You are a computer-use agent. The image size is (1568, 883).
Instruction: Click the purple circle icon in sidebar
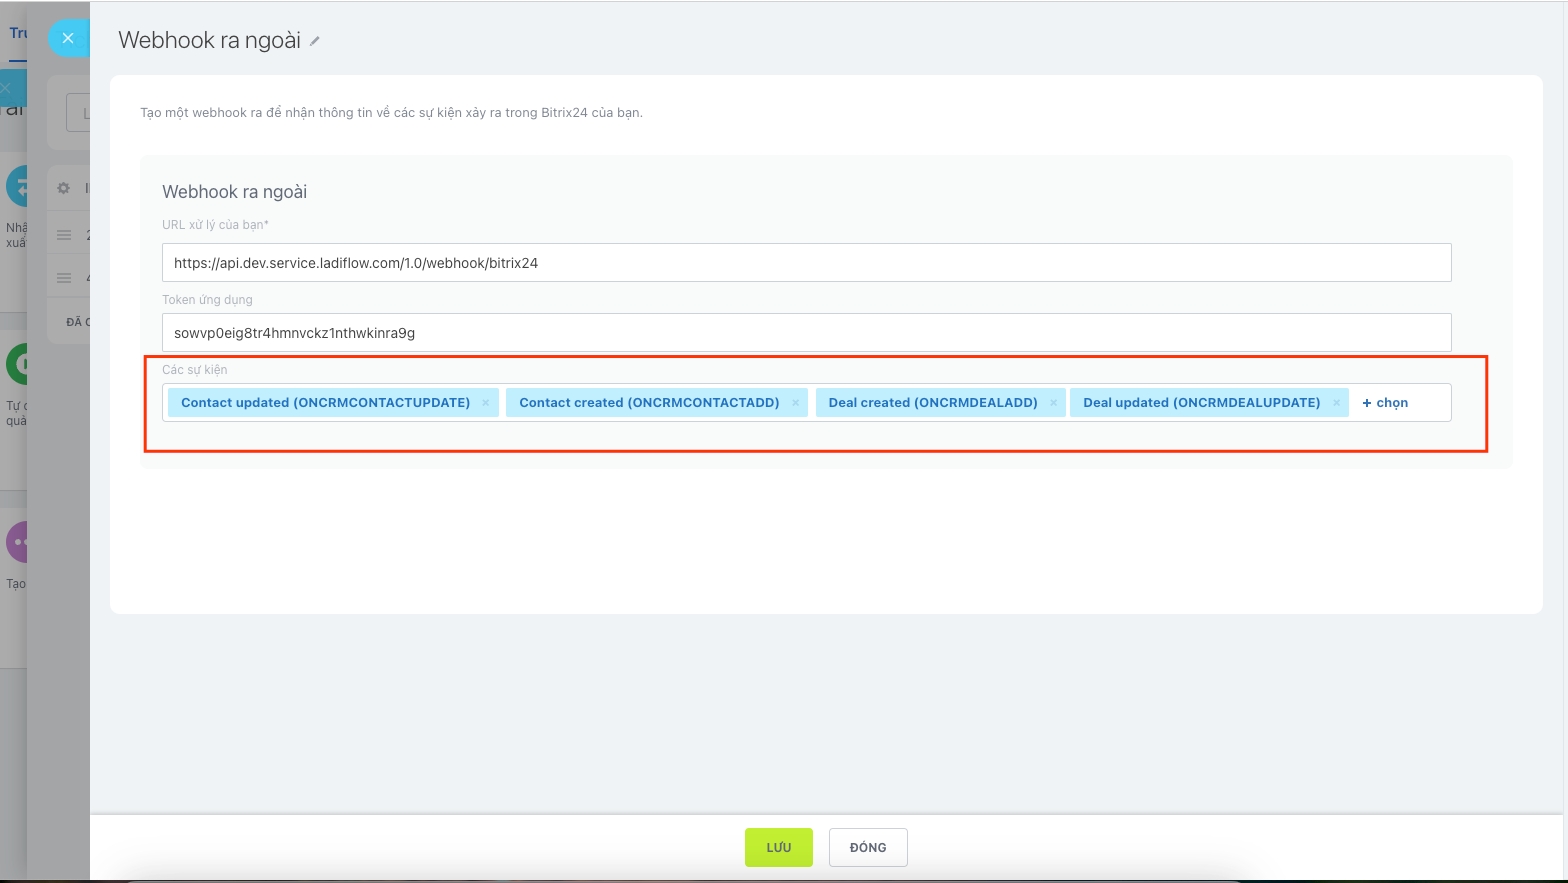(x=16, y=542)
